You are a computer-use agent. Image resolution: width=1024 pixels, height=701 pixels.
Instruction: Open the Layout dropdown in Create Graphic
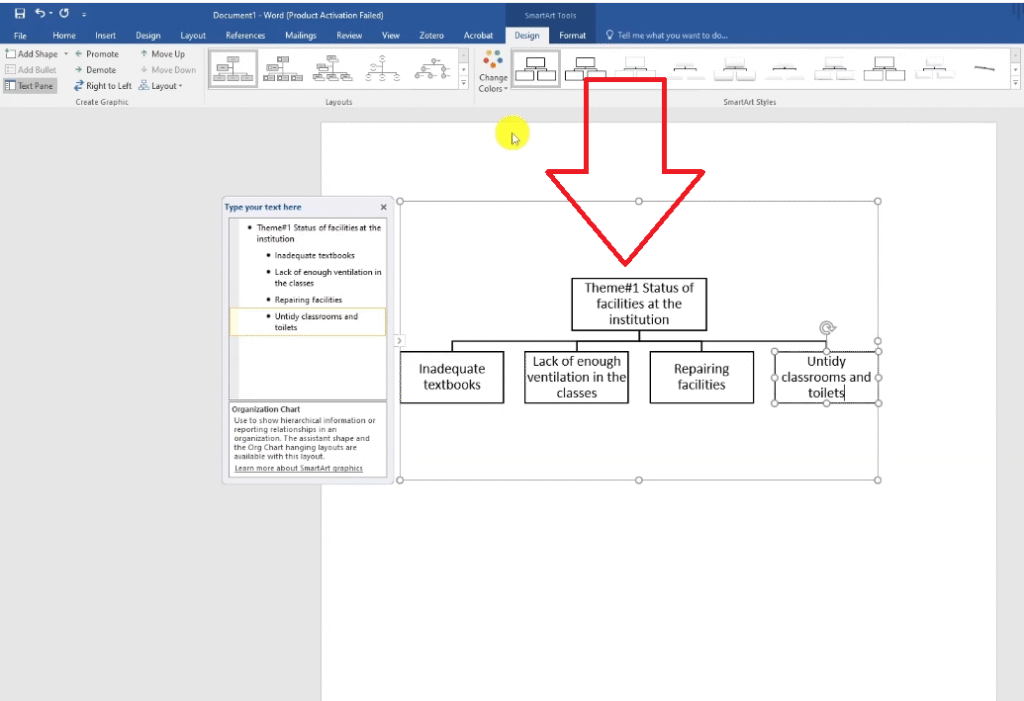pyautogui.click(x=160, y=86)
